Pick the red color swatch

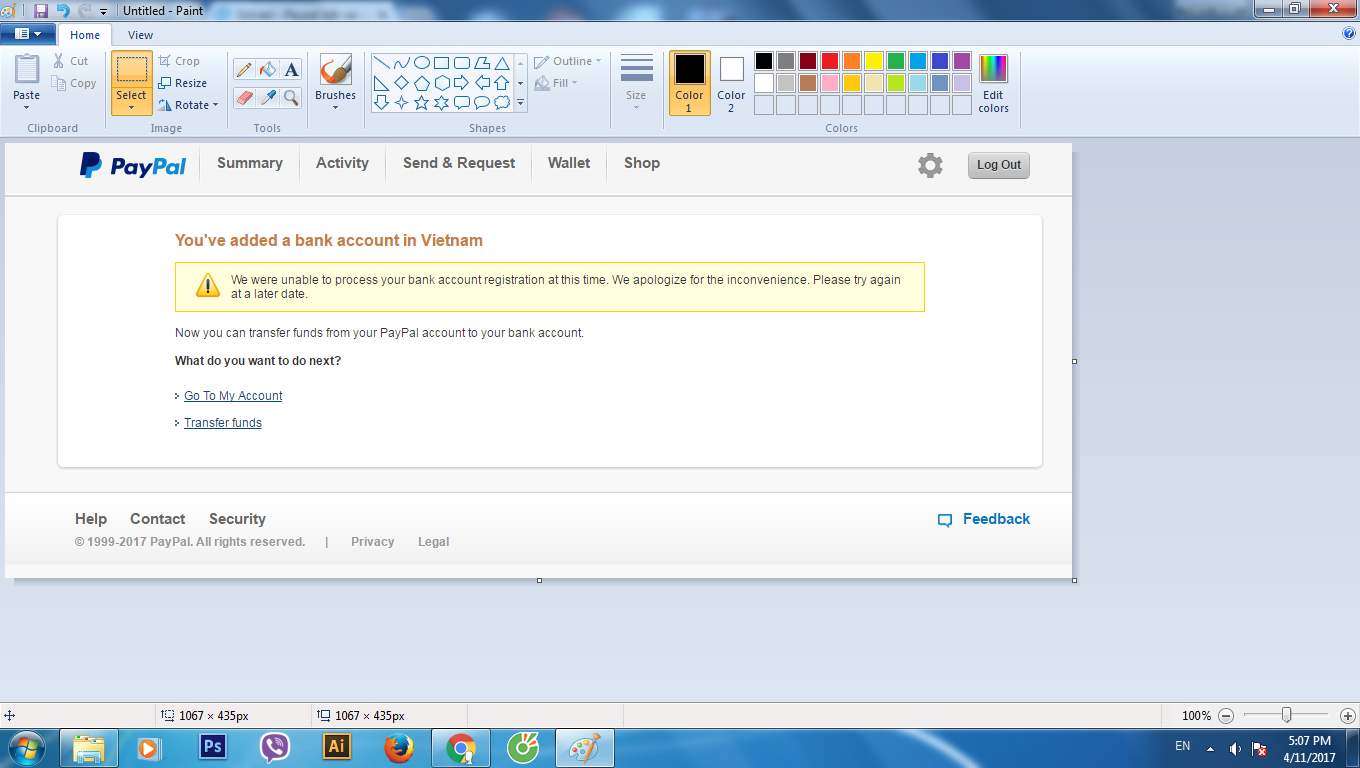(829, 61)
